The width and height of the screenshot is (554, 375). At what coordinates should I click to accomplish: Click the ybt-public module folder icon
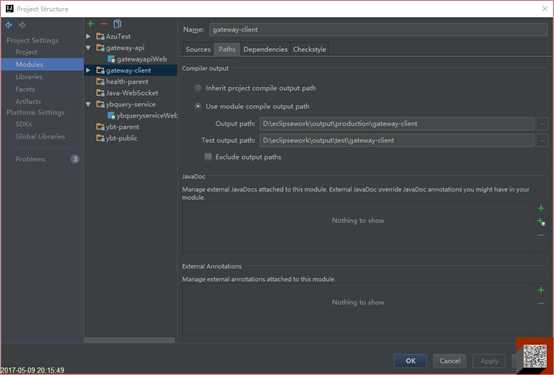click(100, 138)
